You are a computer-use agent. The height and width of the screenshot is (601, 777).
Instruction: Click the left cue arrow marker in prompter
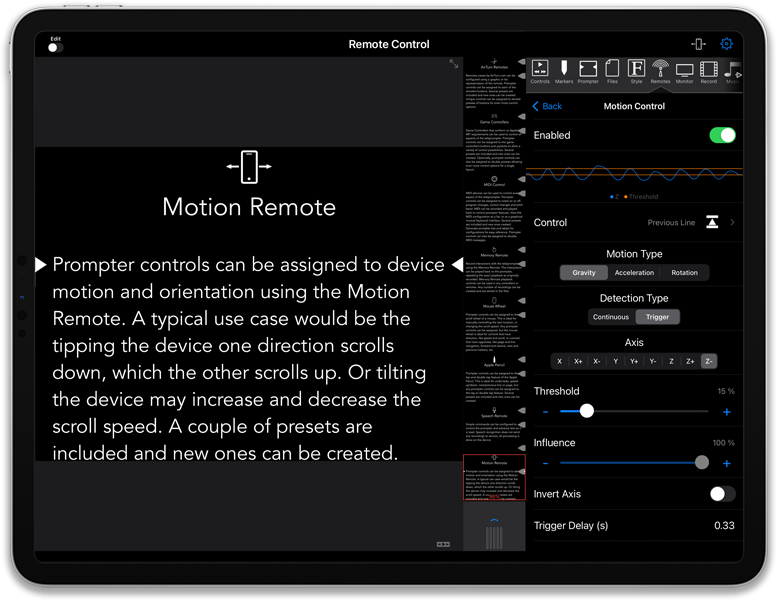coord(41,265)
